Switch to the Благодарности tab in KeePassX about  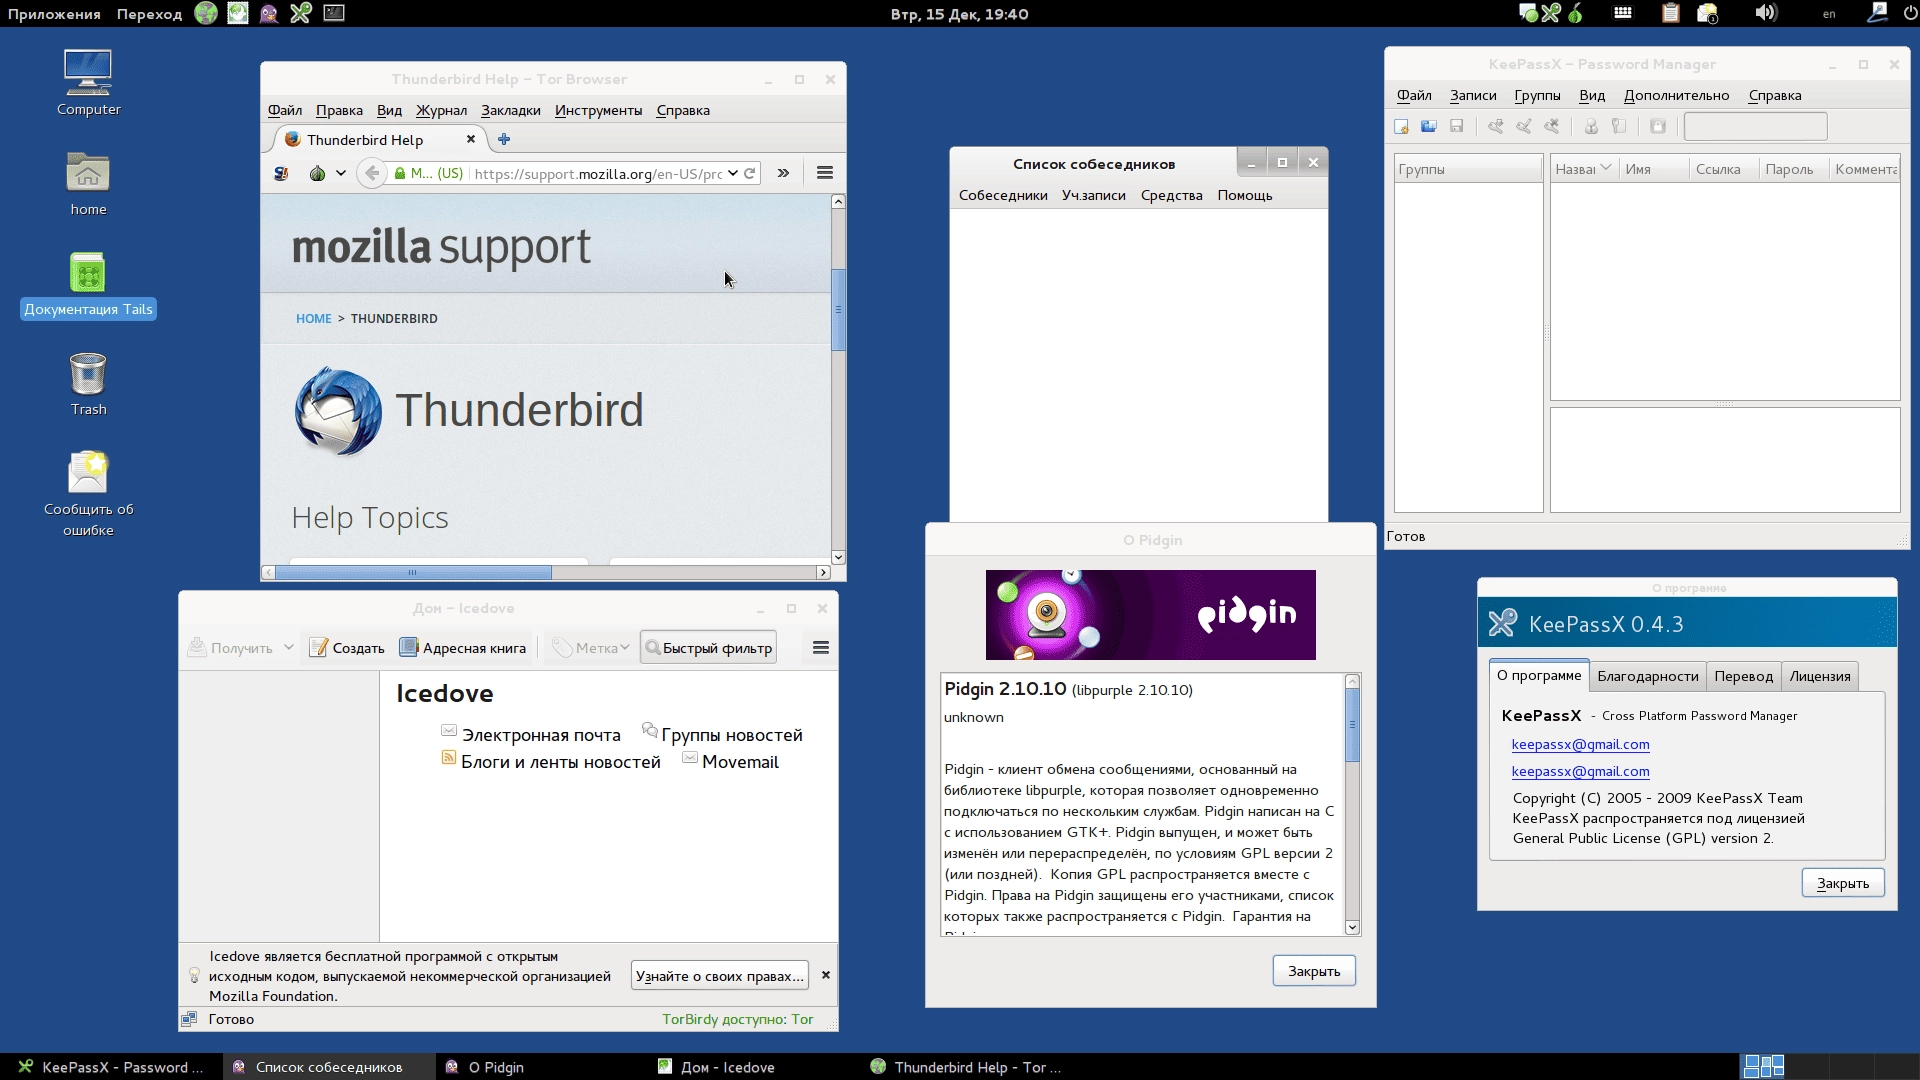click(1647, 677)
